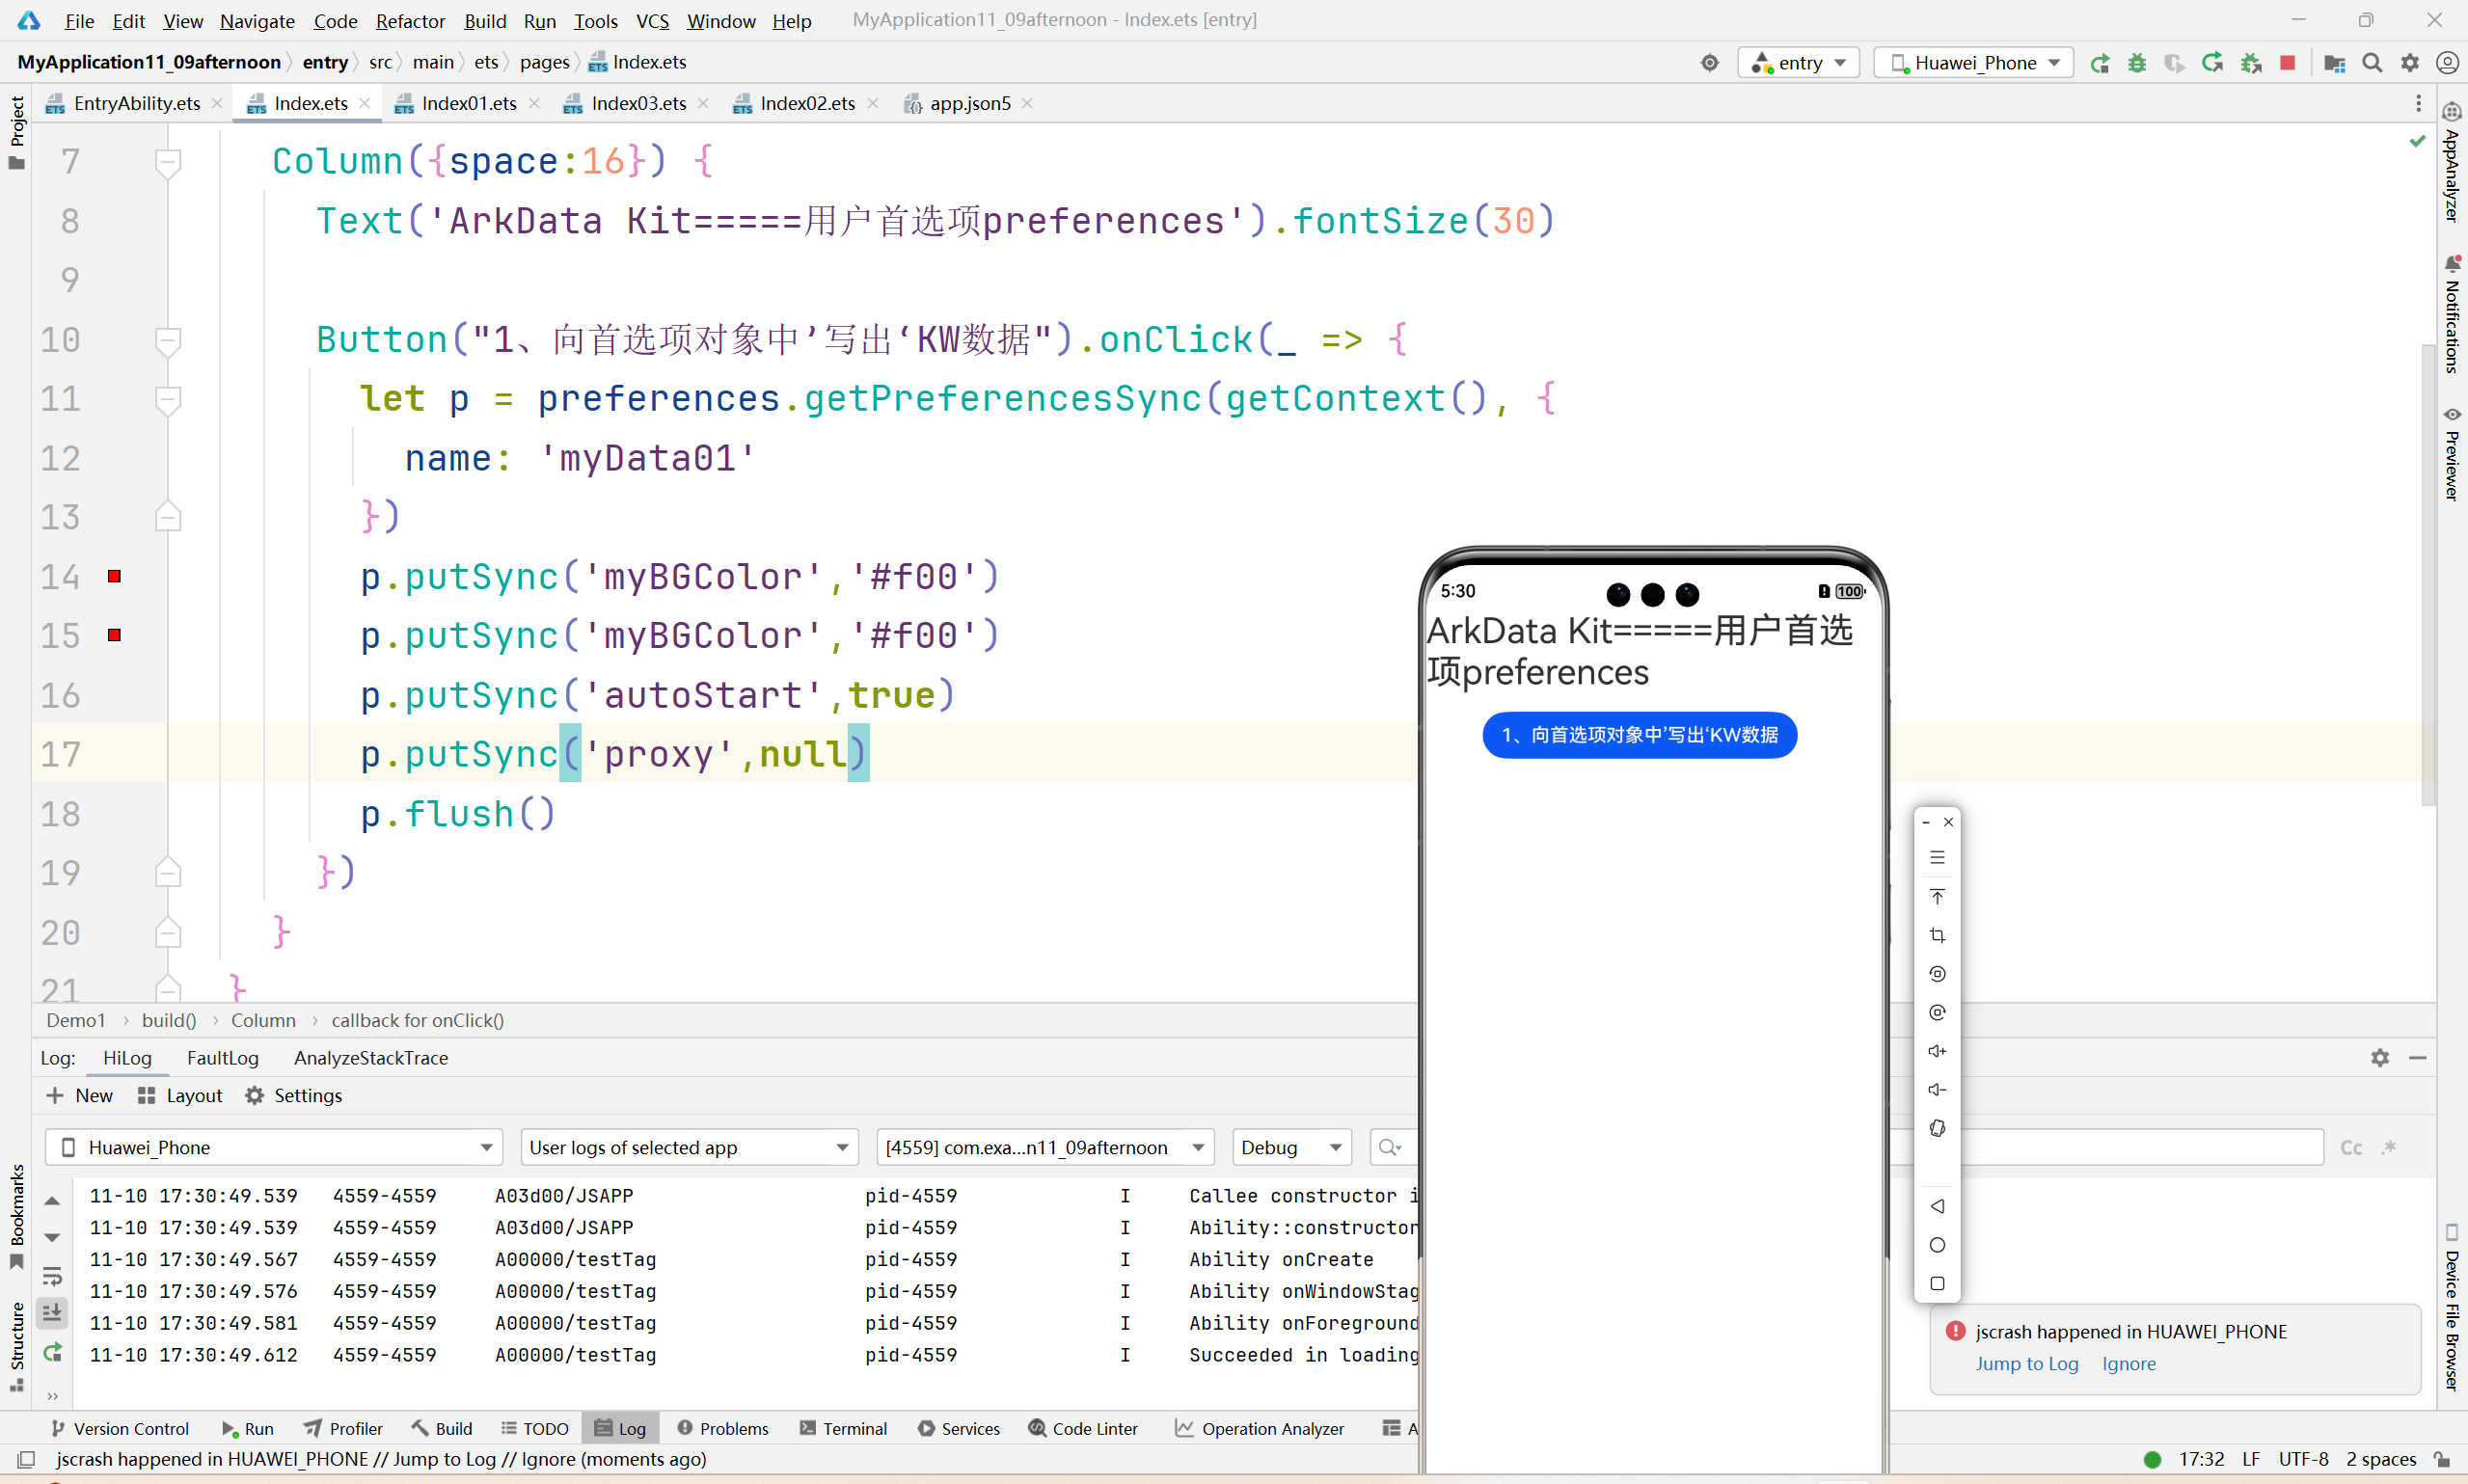Screen dimensions: 2468x1484
Task: Toggle match case Cc in log search
Action: 2351,1147
